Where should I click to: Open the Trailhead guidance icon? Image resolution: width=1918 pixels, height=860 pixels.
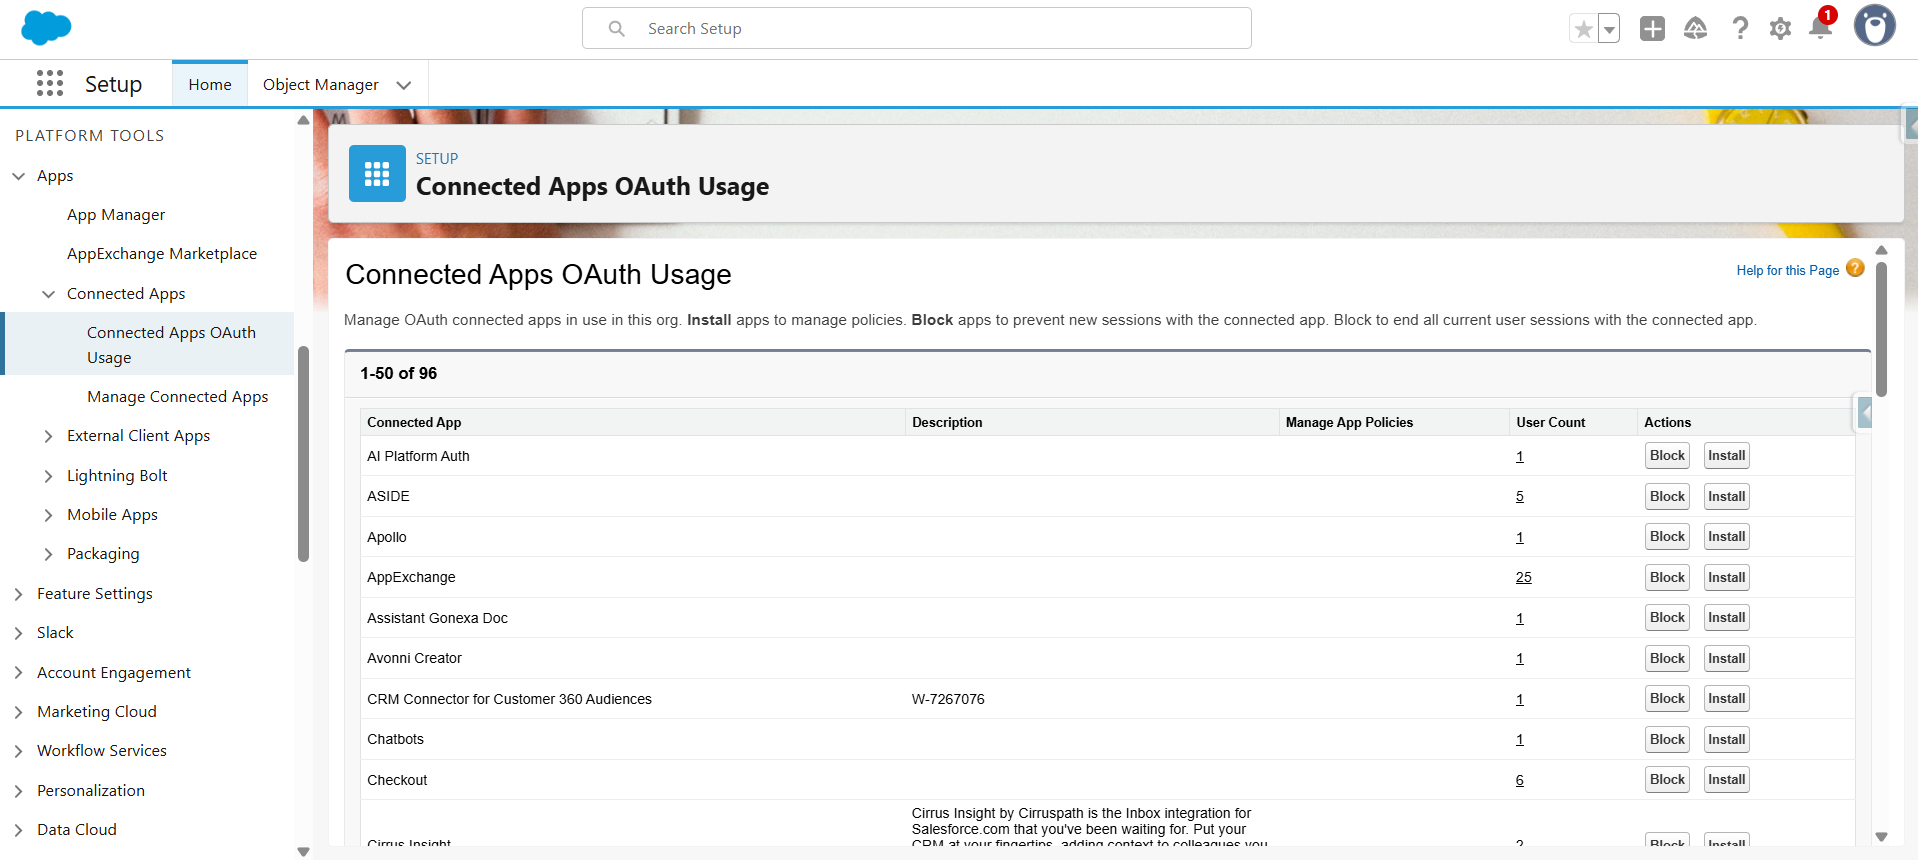1695,29
